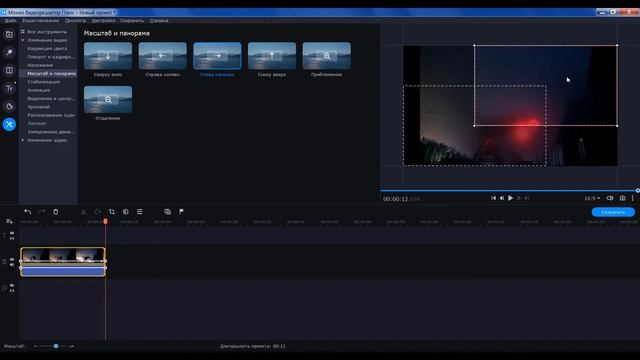Undo the last action
The image size is (640, 360).
(27, 211)
